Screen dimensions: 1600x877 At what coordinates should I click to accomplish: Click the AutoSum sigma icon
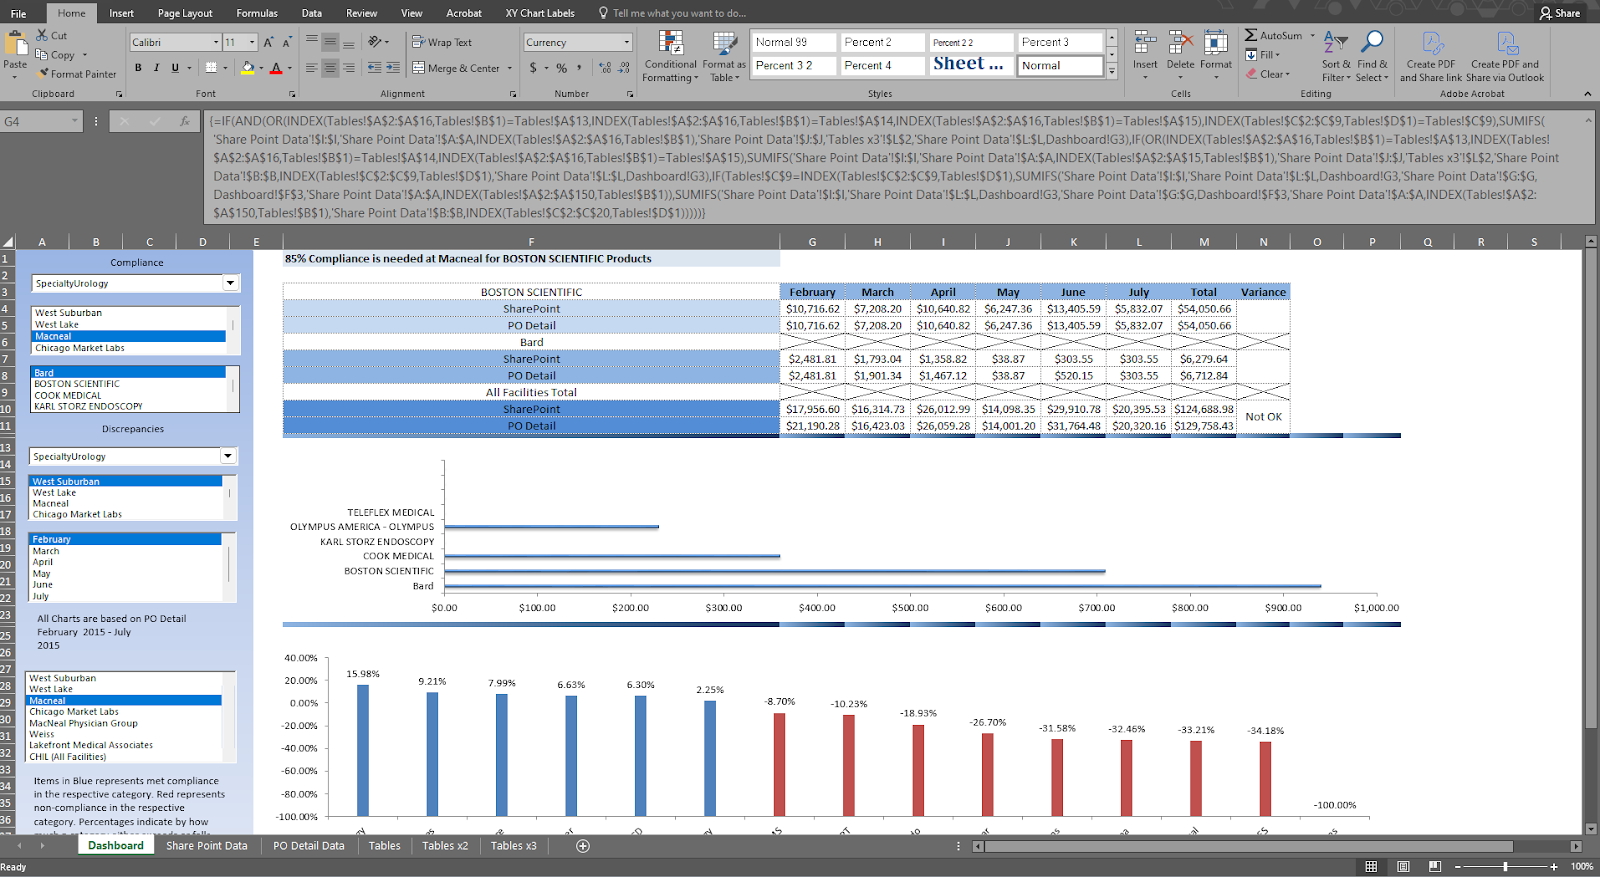coord(1251,35)
